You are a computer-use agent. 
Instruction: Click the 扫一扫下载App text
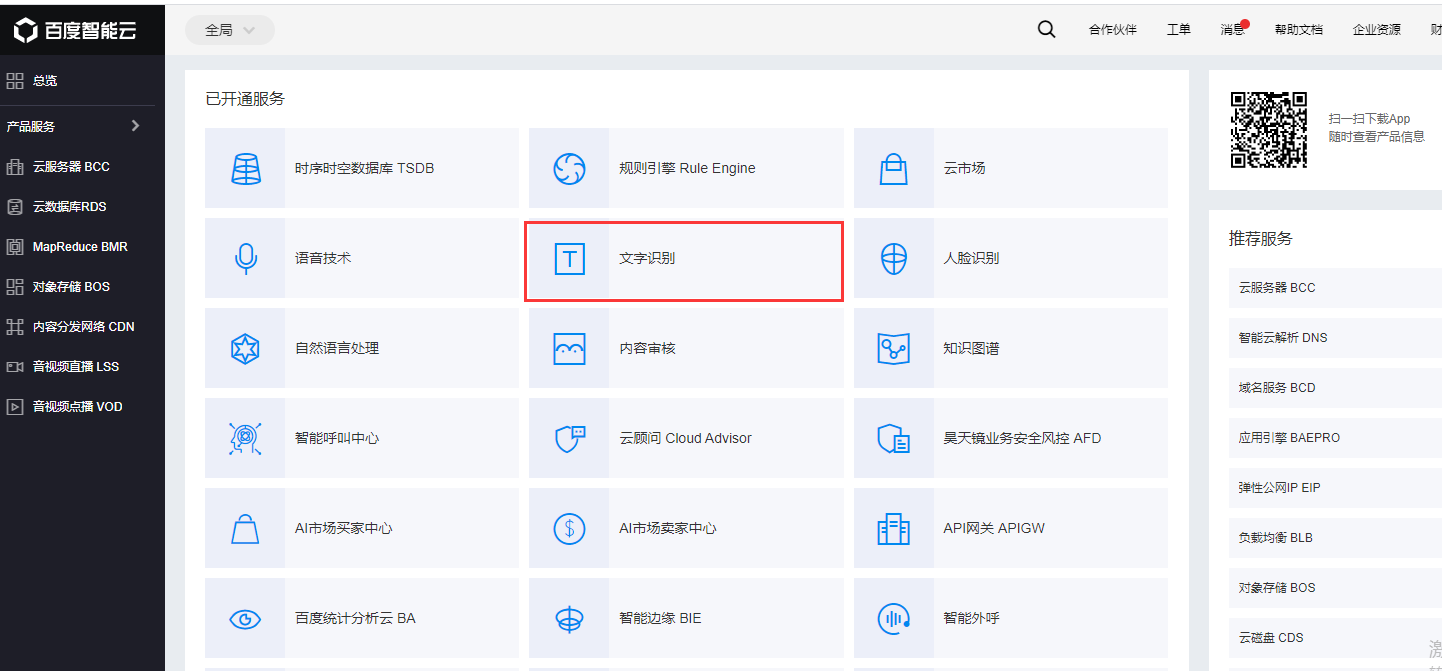(x=1369, y=119)
